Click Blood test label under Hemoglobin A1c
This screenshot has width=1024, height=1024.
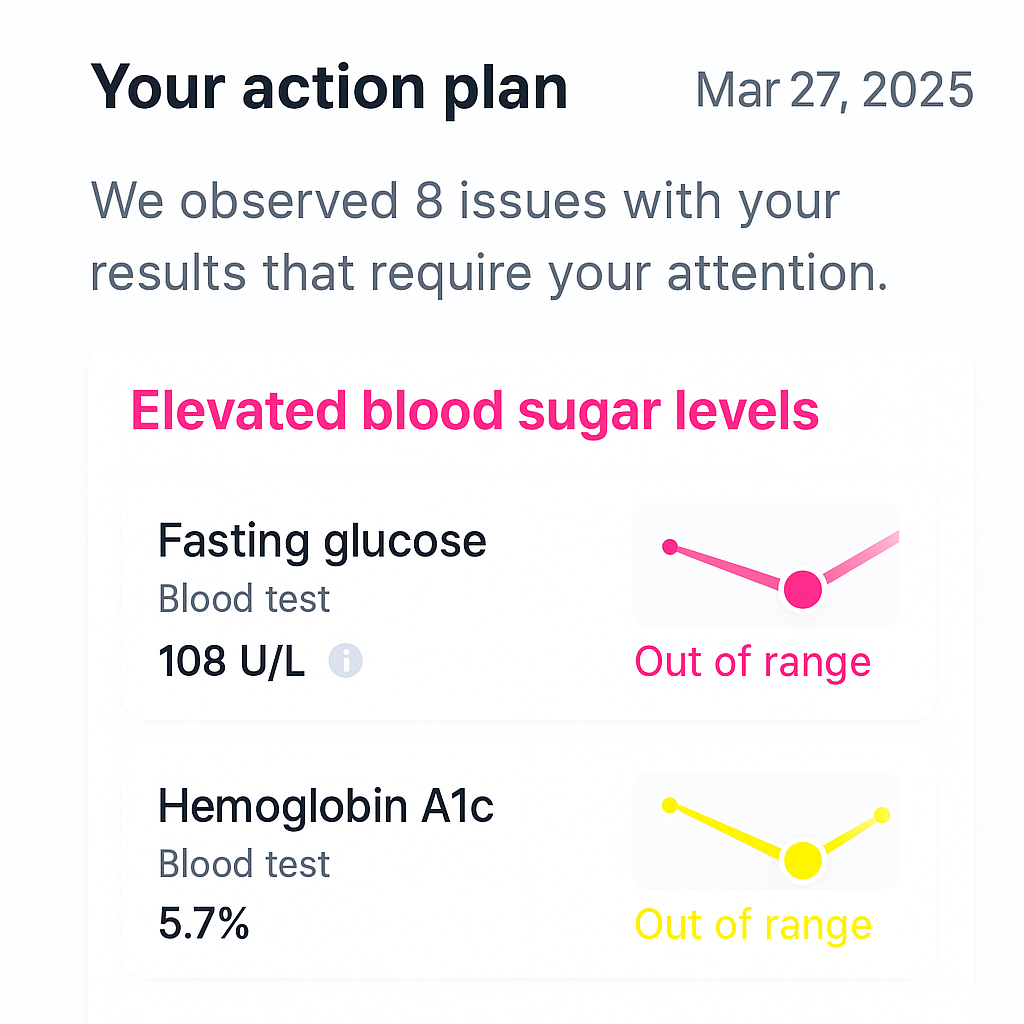pyautogui.click(x=244, y=864)
